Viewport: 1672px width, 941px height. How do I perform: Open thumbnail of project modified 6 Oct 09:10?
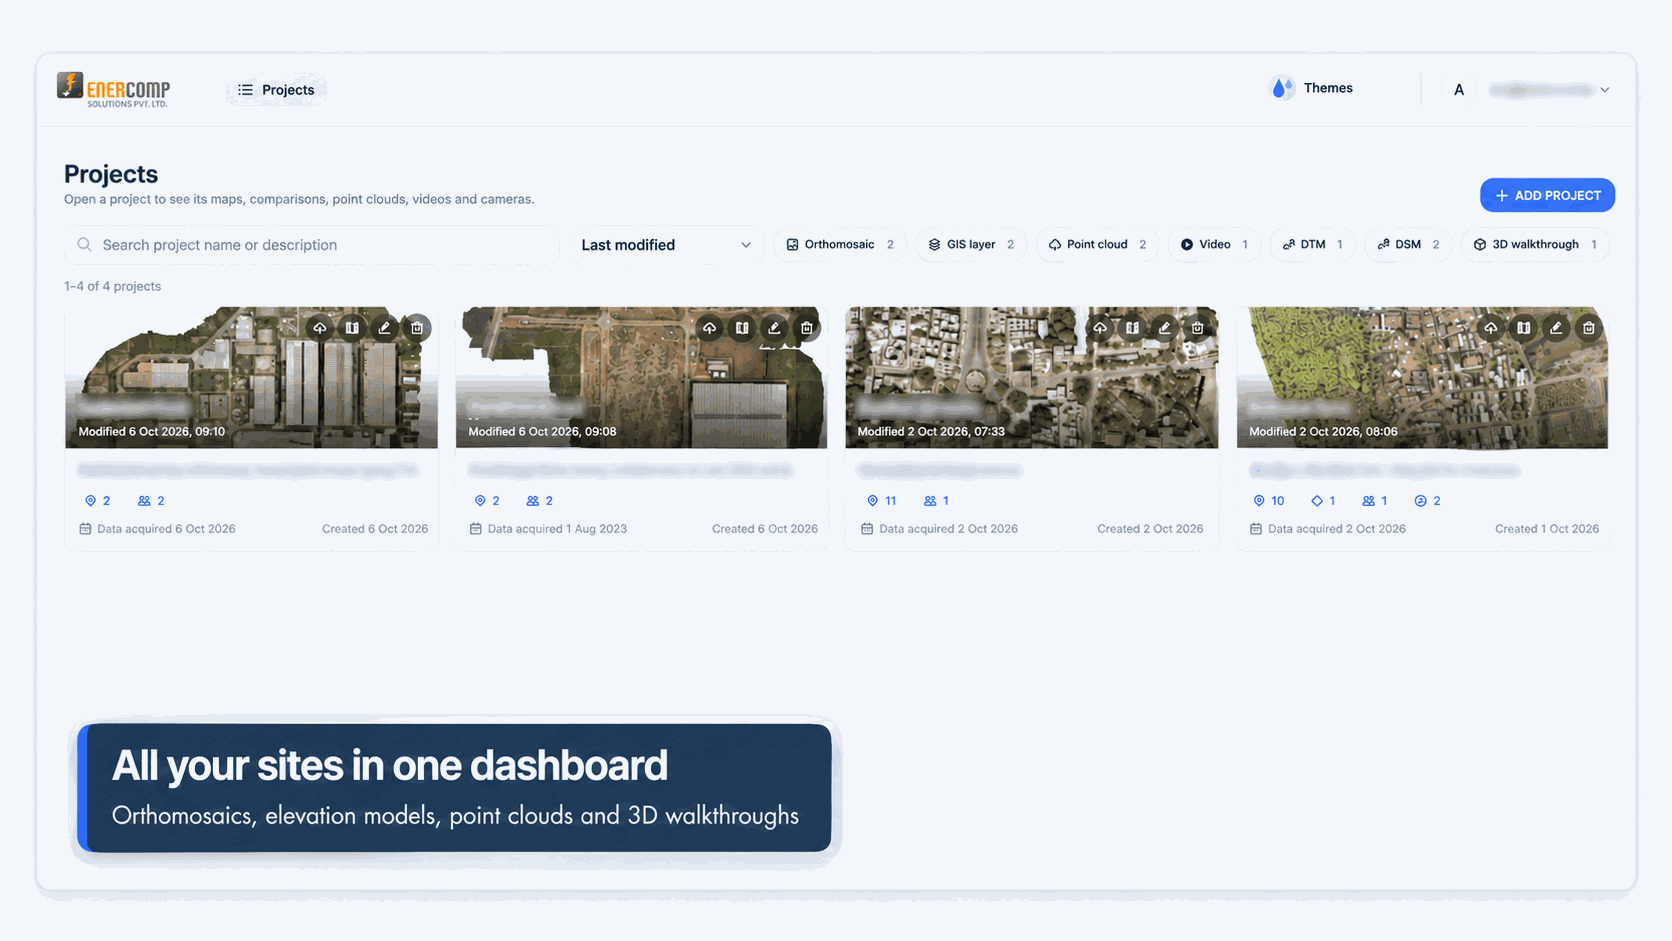(x=251, y=377)
